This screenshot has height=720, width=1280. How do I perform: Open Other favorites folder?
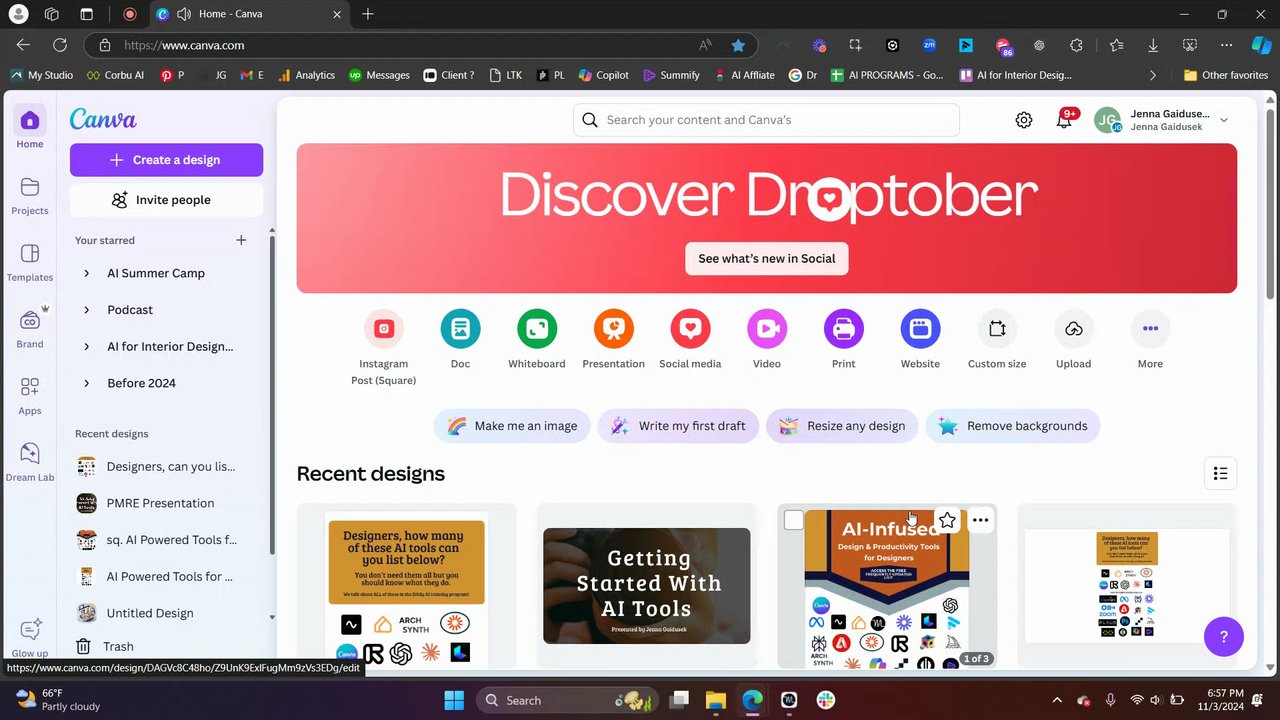1226,75
